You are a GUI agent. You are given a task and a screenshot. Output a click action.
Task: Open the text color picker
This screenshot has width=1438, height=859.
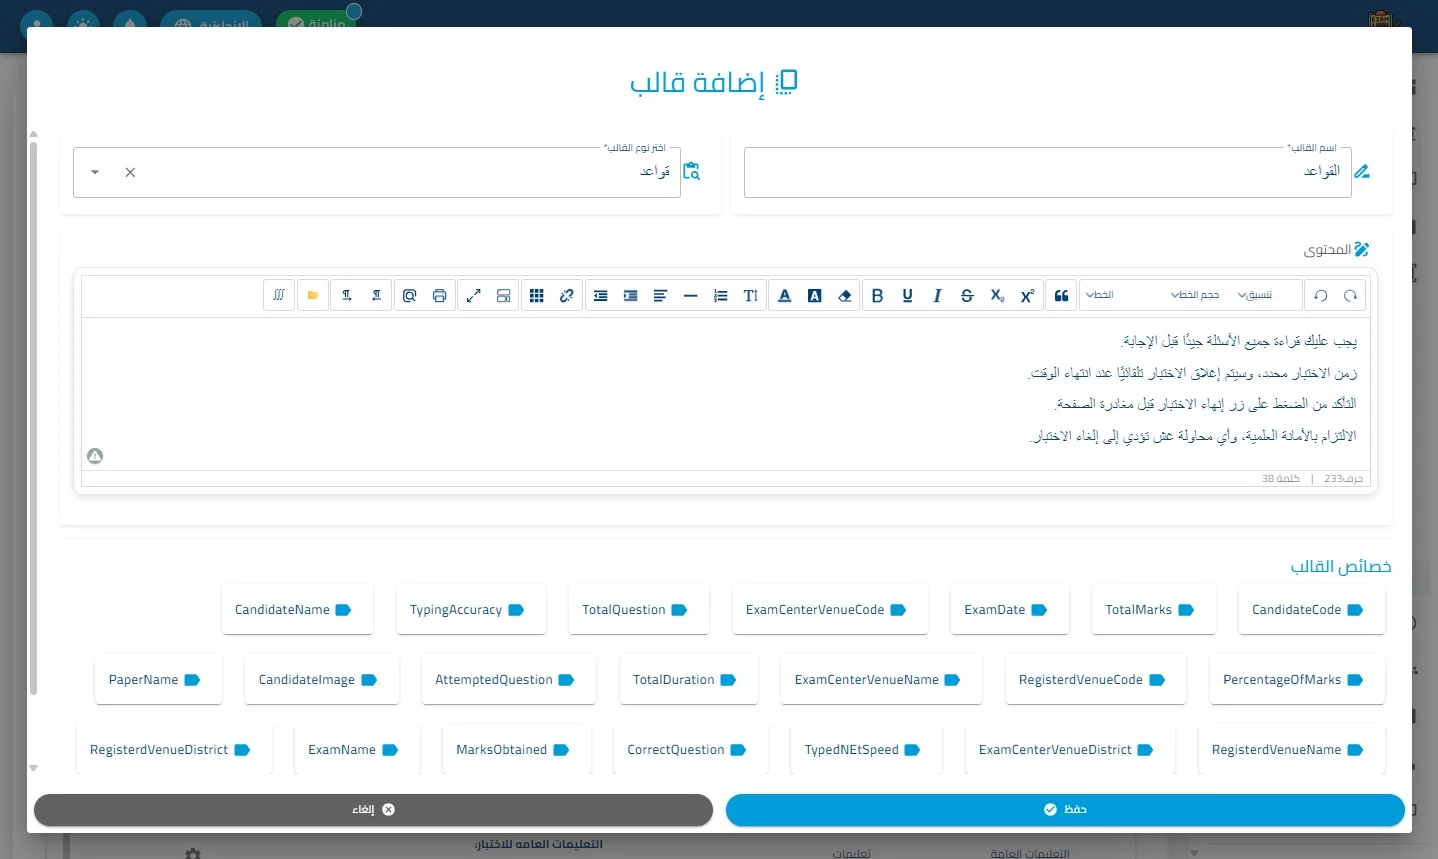785,296
